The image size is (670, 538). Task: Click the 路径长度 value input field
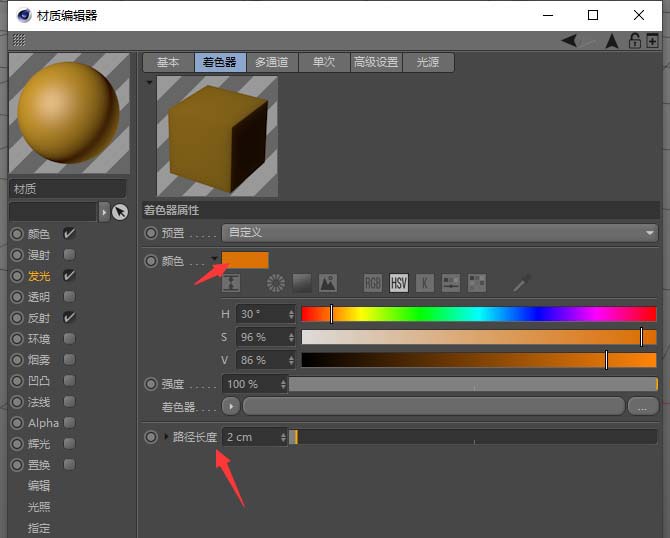point(252,437)
